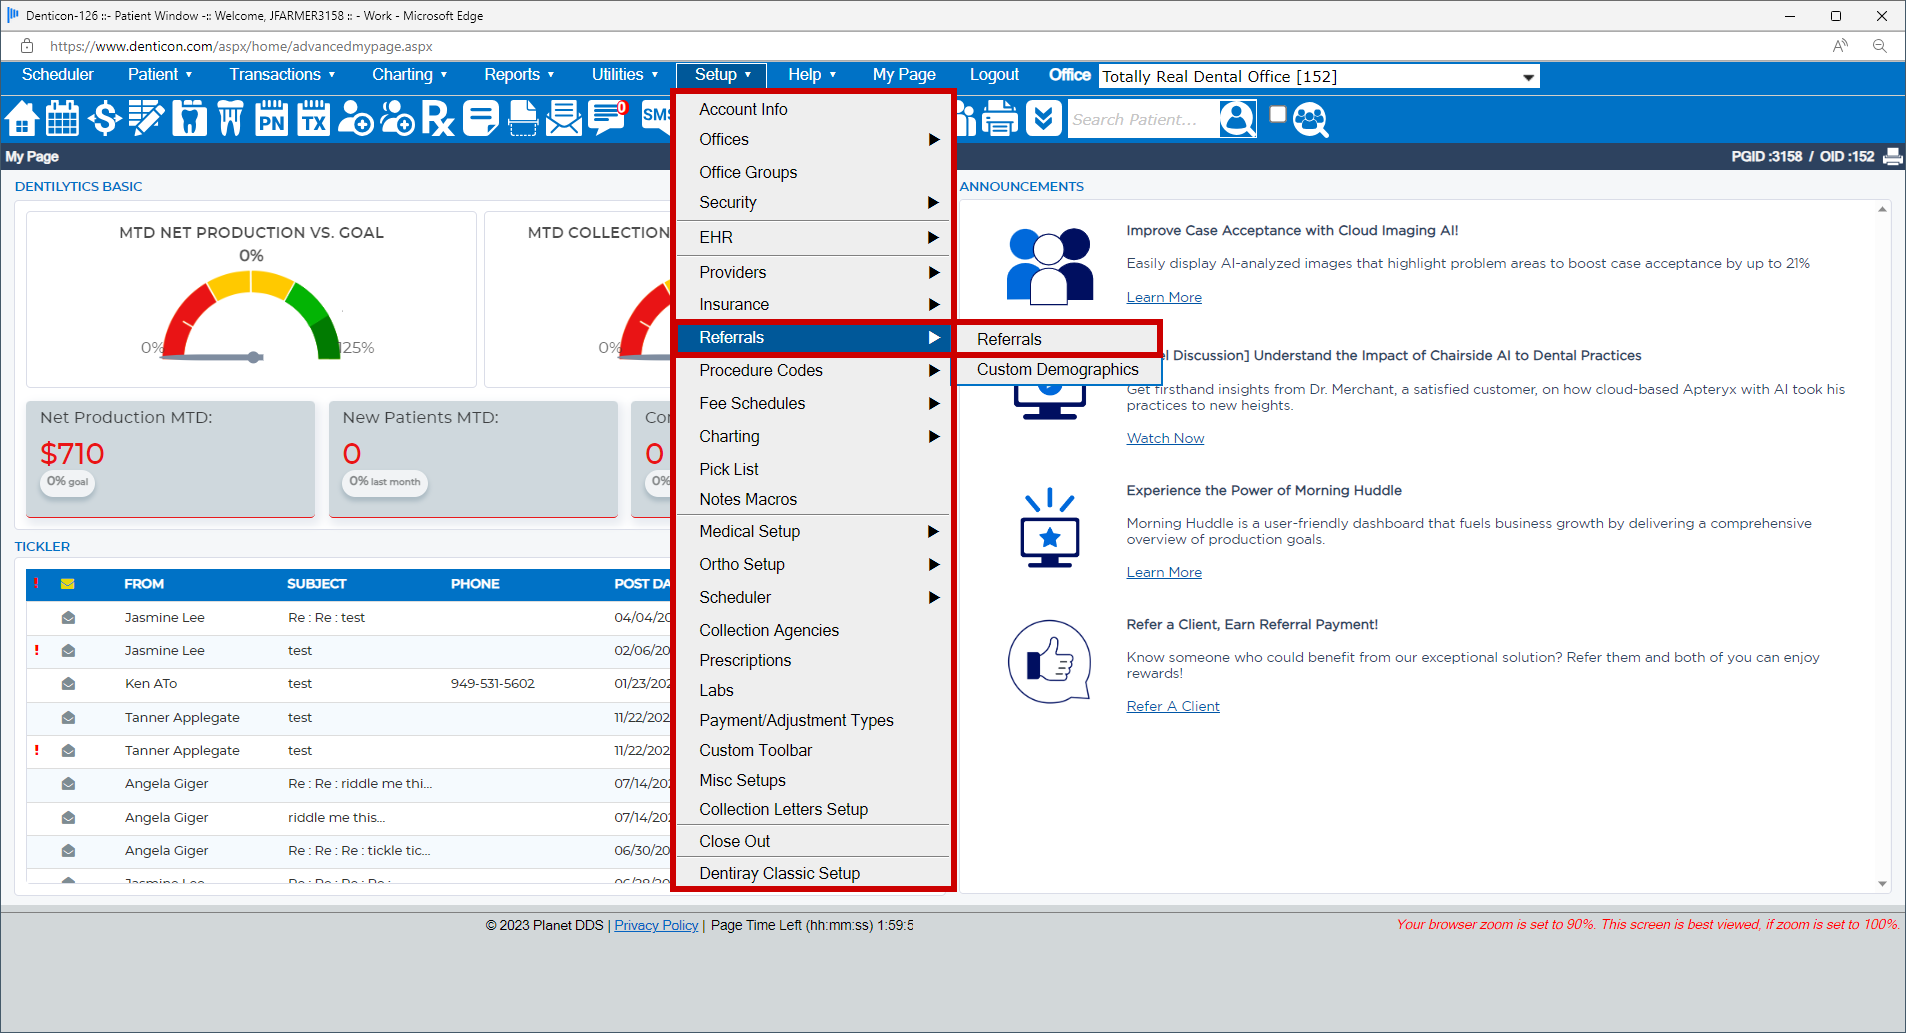1906x1033 pixels.
Task: Toggle checkbox next to group search icon
Action: [1277, 114]
